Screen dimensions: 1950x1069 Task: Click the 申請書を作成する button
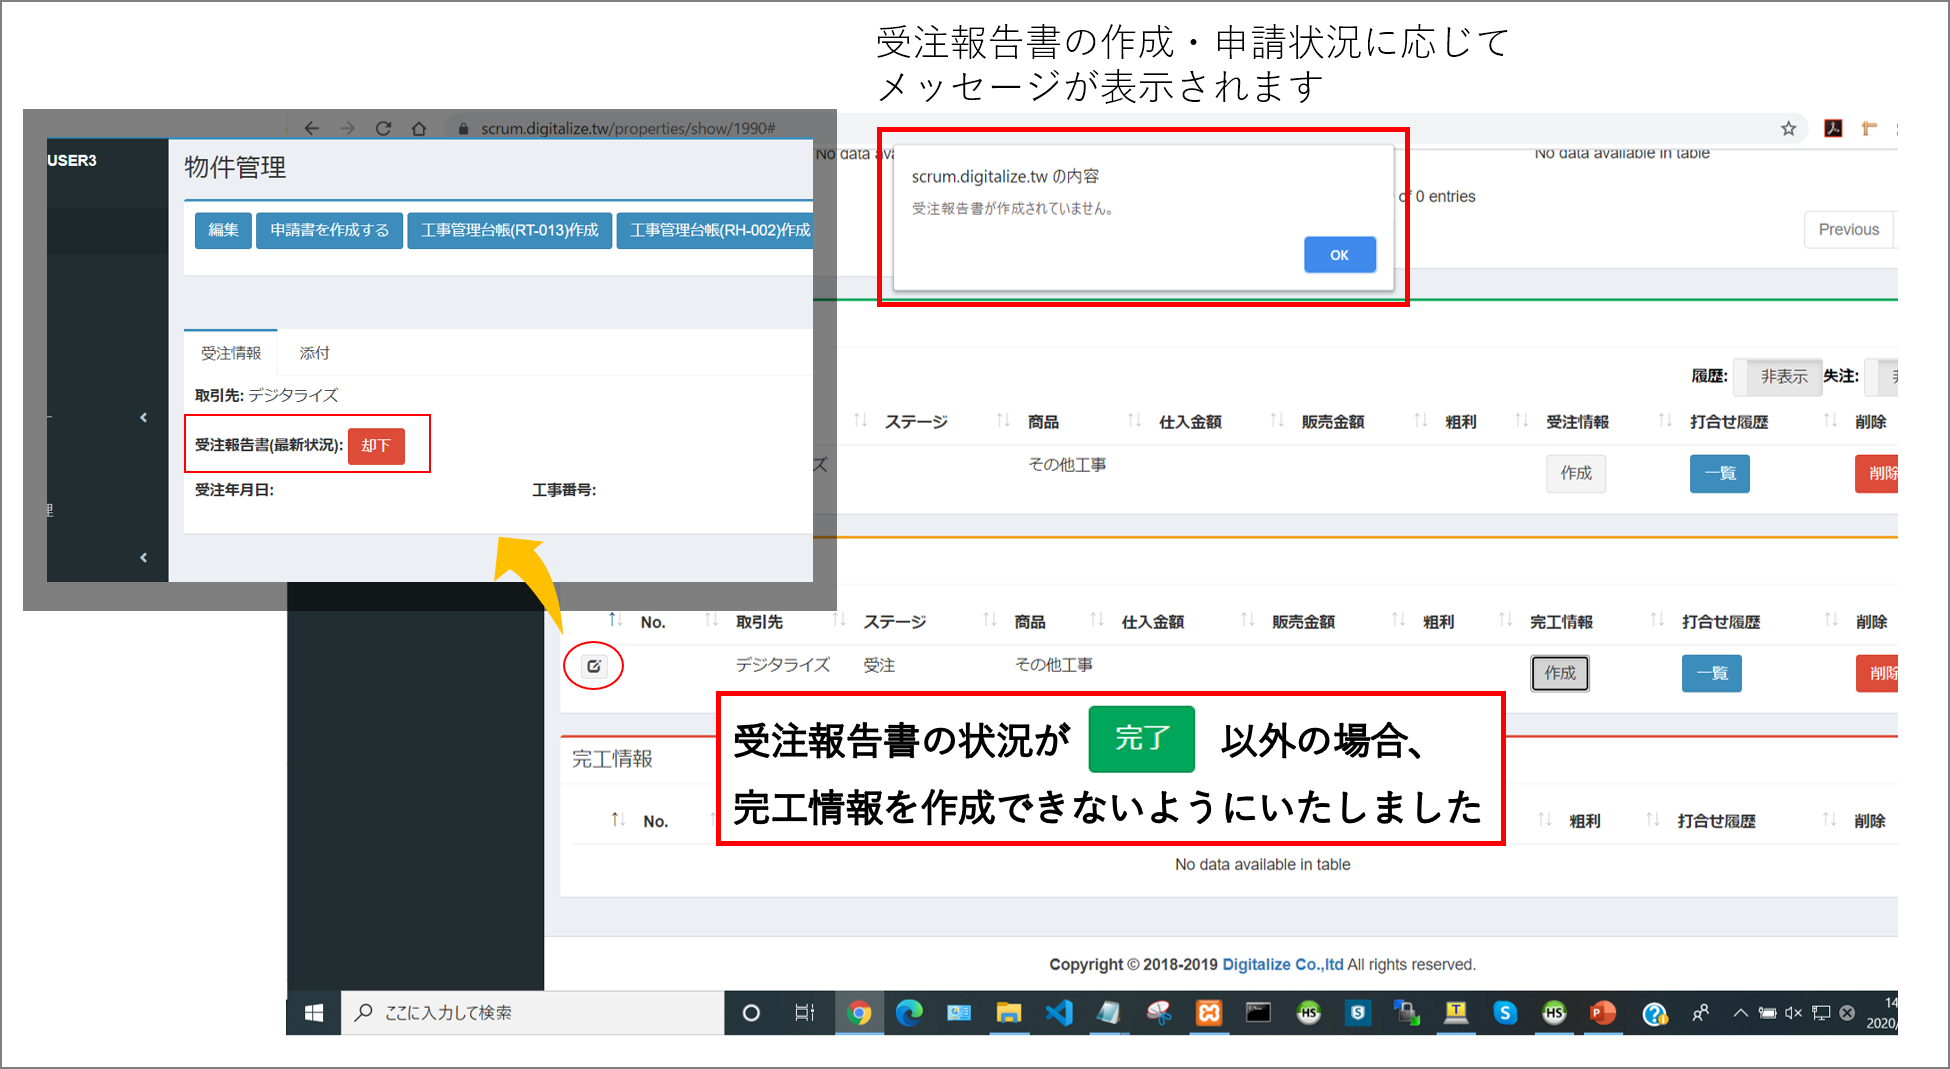point(329,230)
